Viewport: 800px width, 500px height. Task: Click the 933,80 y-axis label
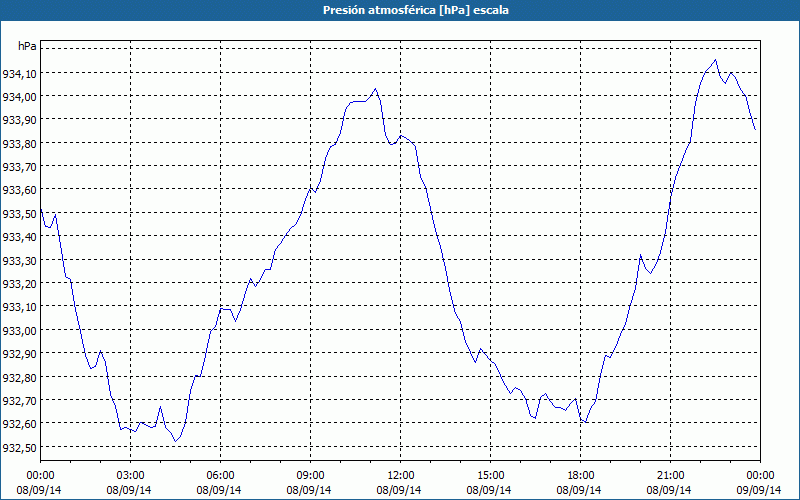click(x=19, y=144)
